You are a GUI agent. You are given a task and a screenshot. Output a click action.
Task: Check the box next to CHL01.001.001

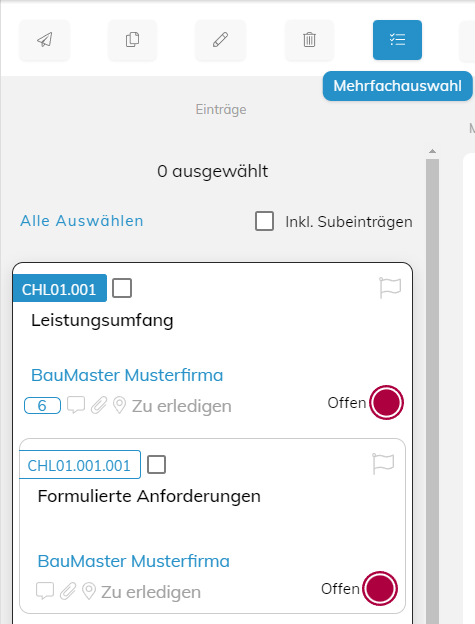click(156, 464)
